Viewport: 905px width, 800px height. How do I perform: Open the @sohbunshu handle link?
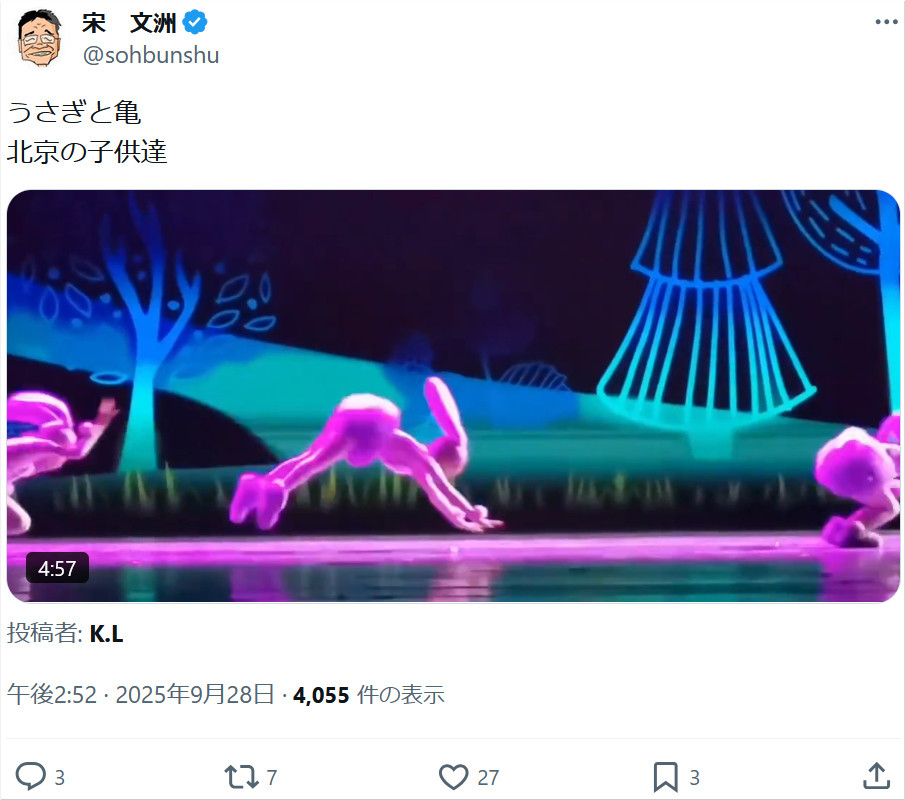click(x=151, y=55)
